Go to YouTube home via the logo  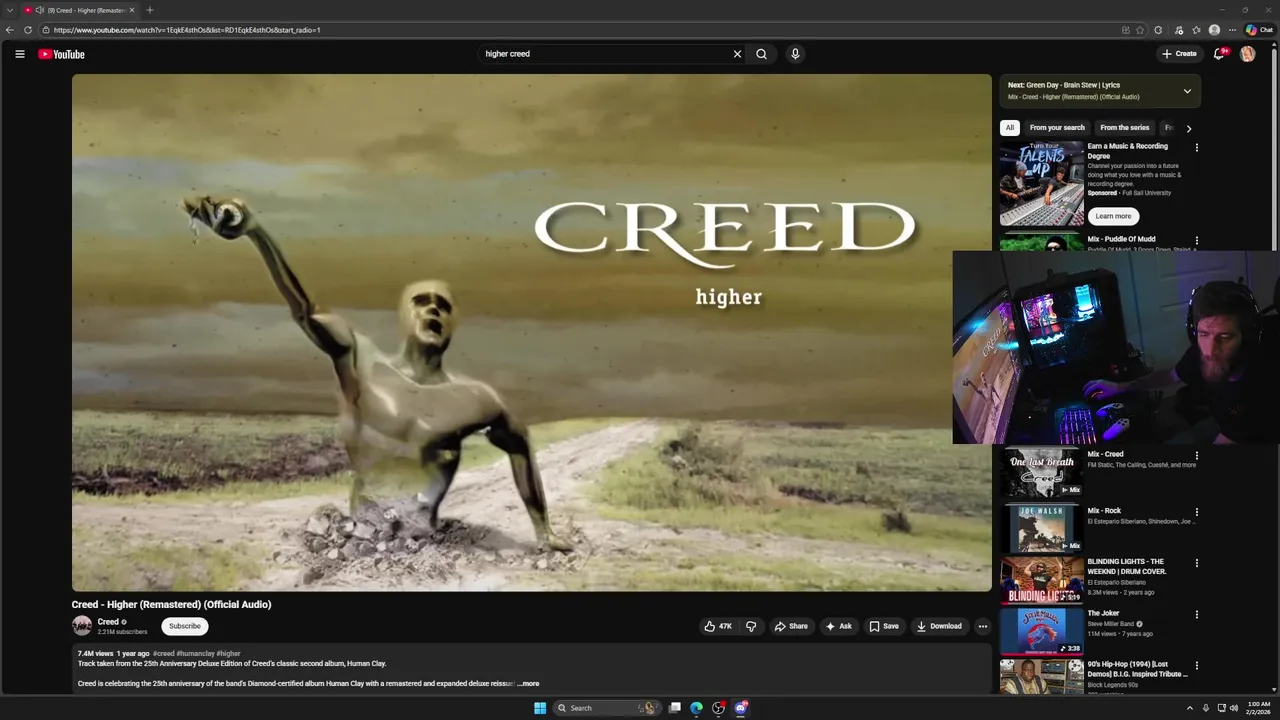click(61, 54)
